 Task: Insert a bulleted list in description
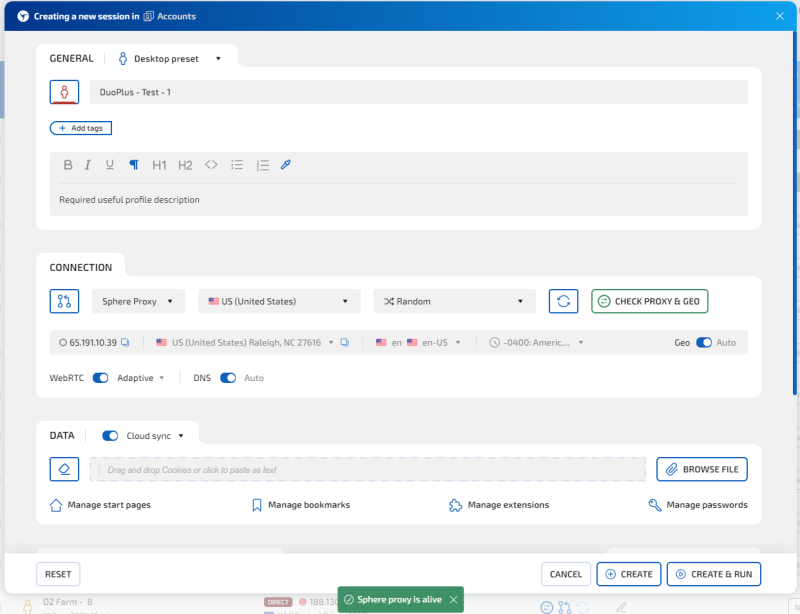coord(237,165)
